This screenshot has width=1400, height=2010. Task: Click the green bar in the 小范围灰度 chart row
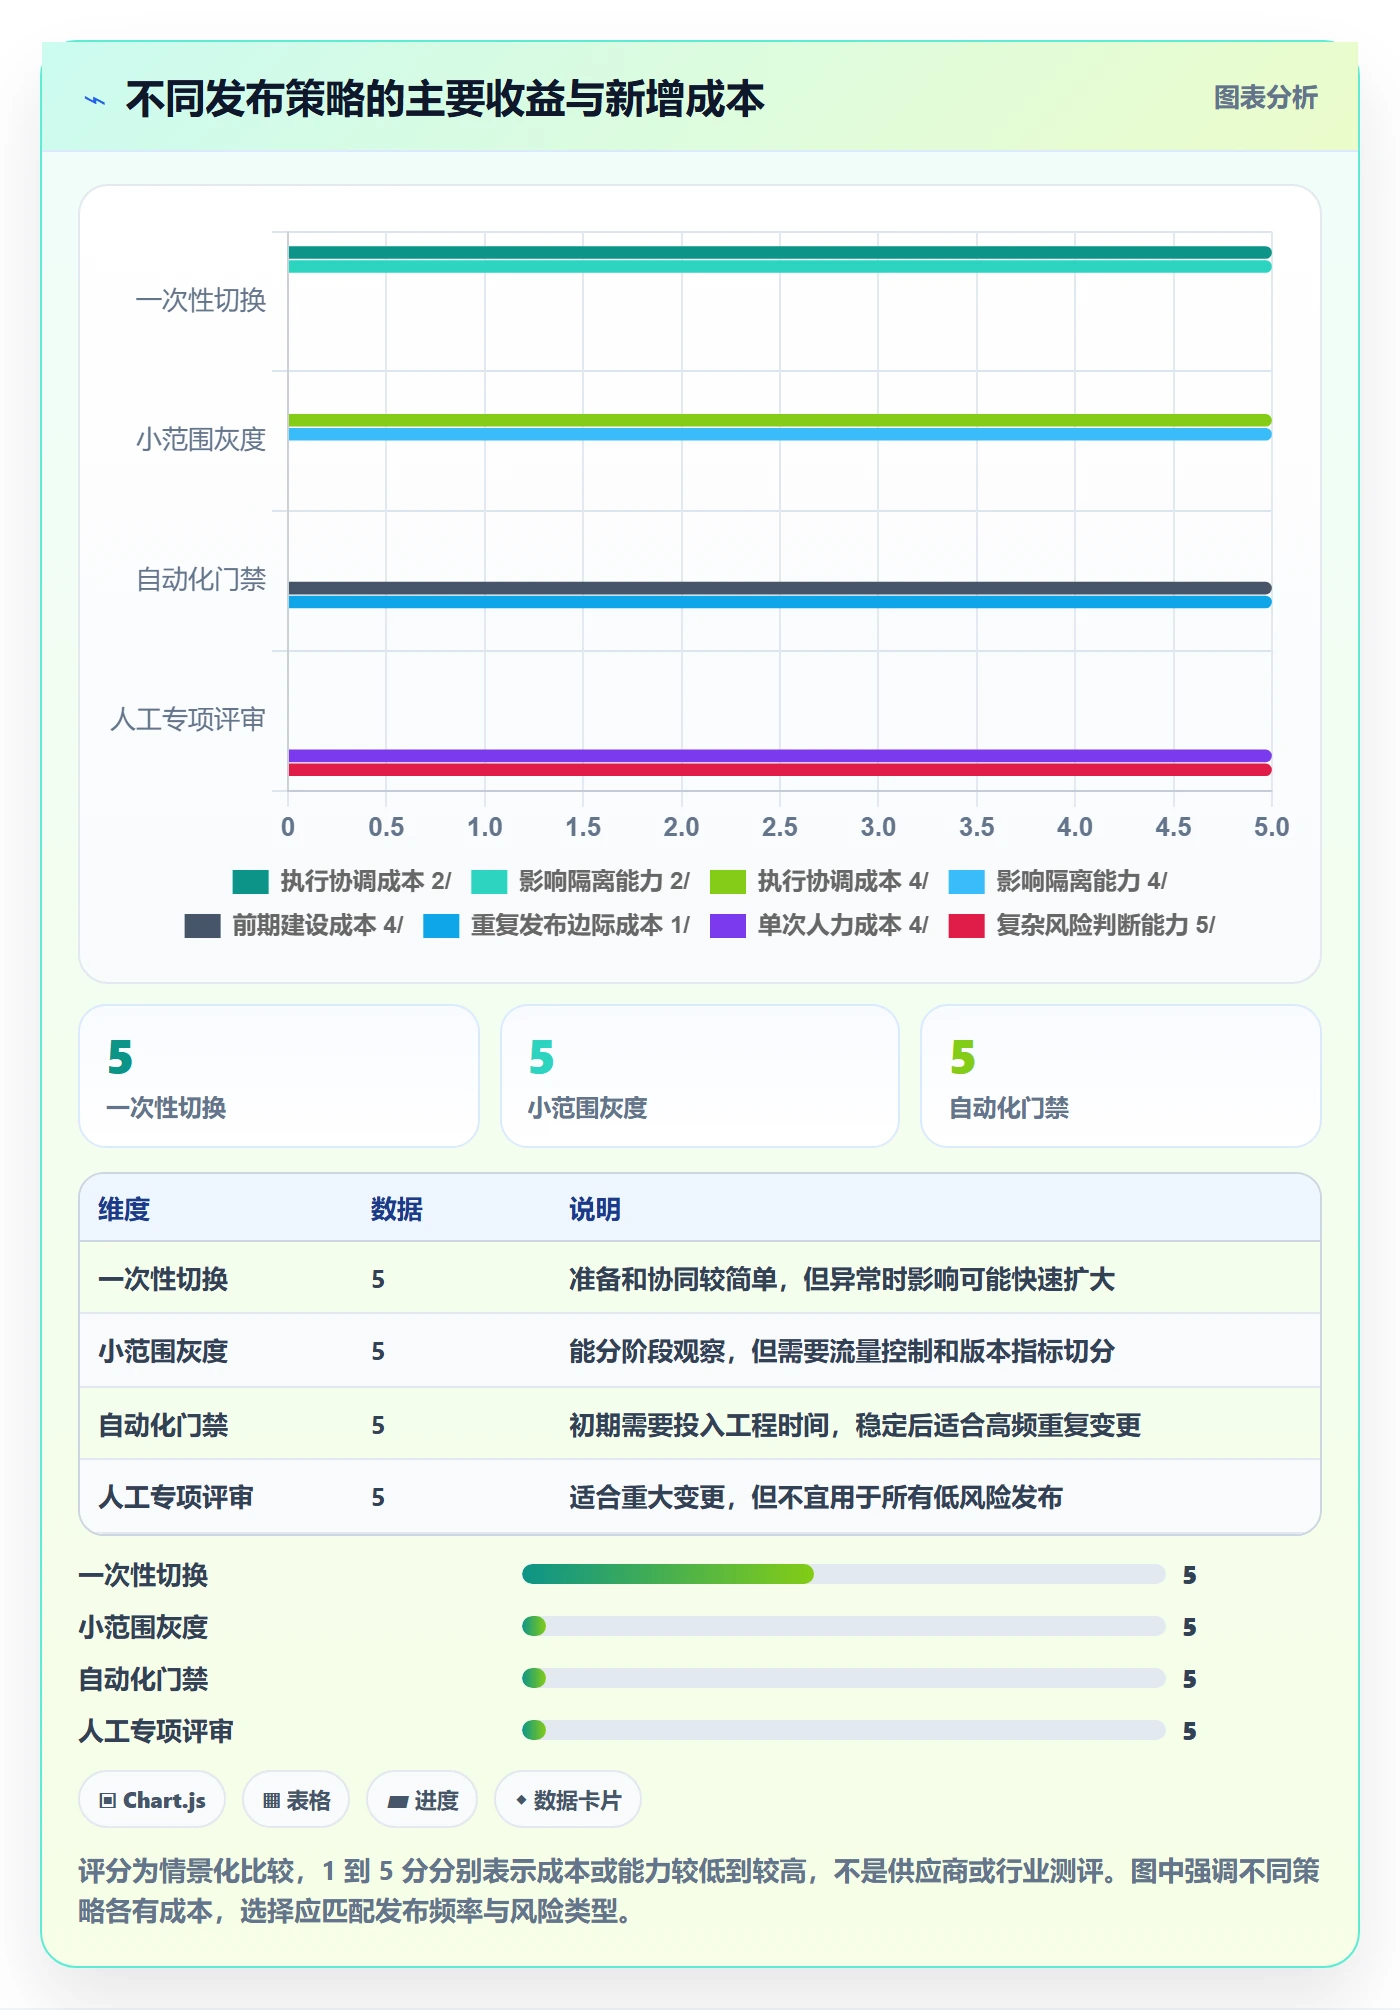pos(780,420)
